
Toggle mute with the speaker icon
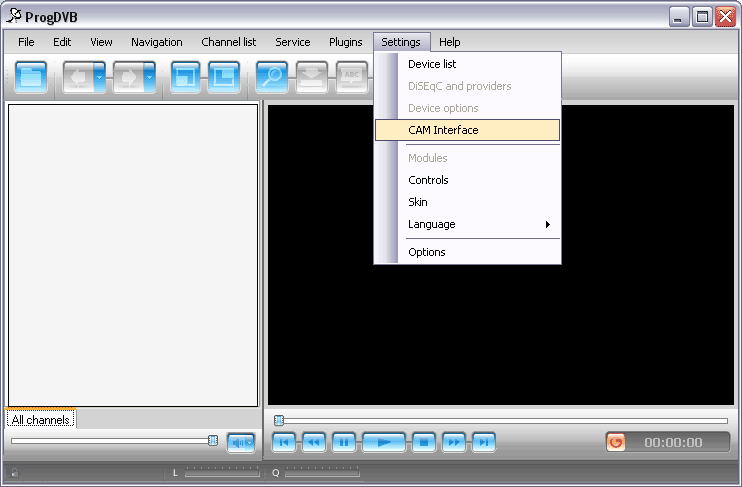241,441
